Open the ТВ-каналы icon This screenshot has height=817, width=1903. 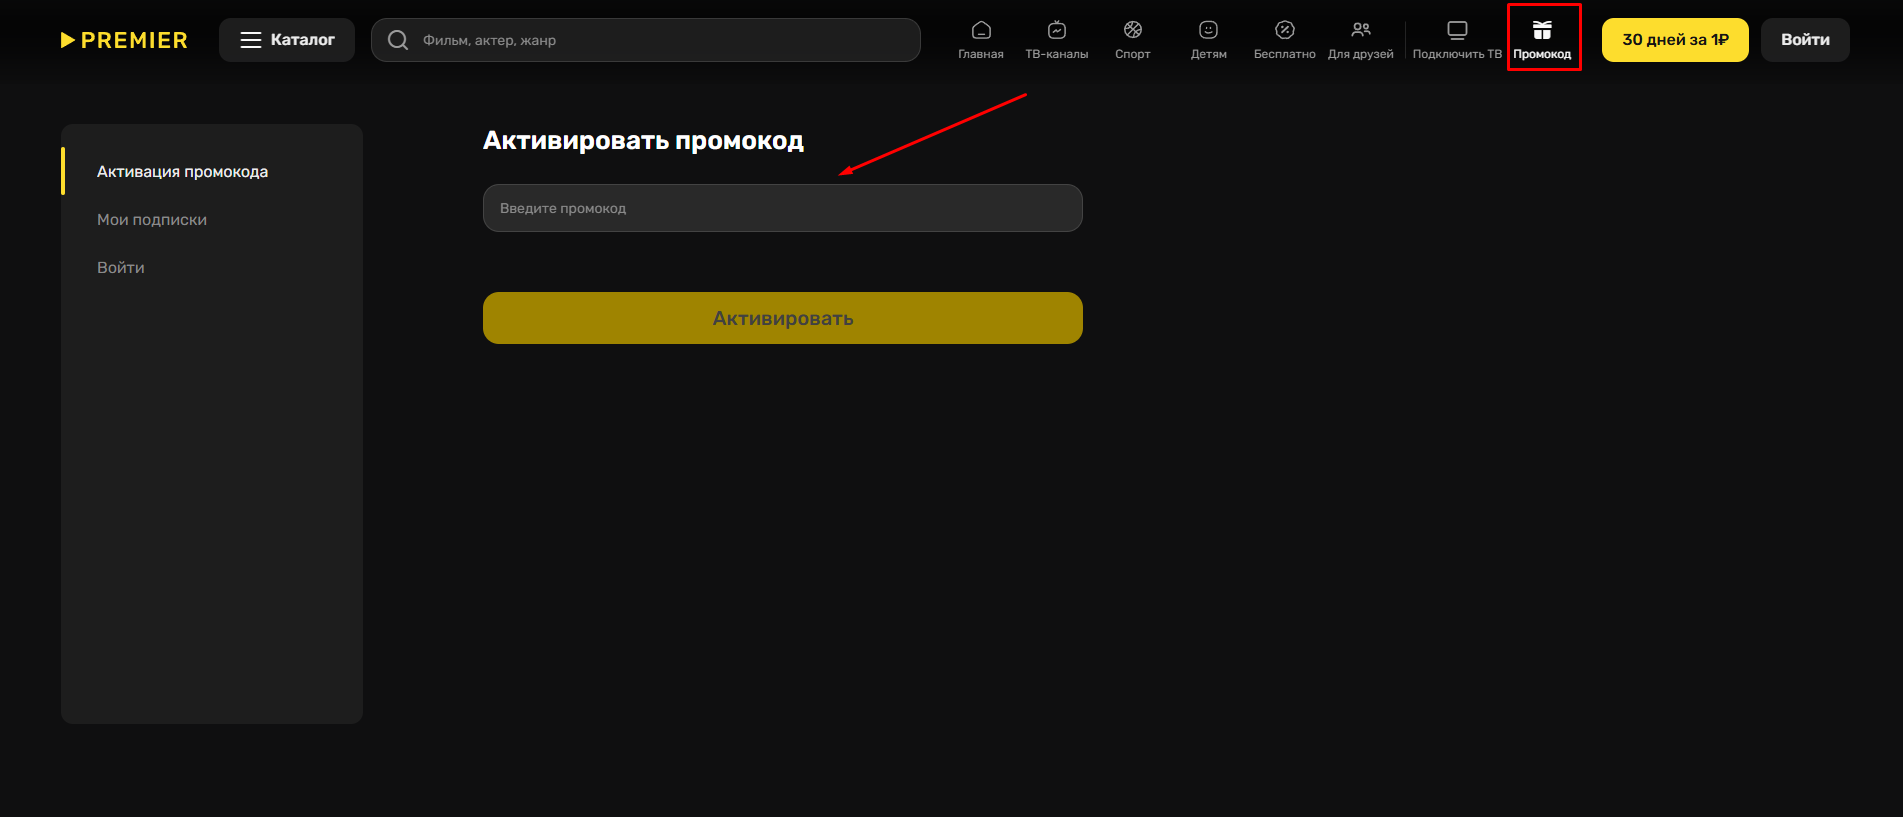(x=1057, y=30)
